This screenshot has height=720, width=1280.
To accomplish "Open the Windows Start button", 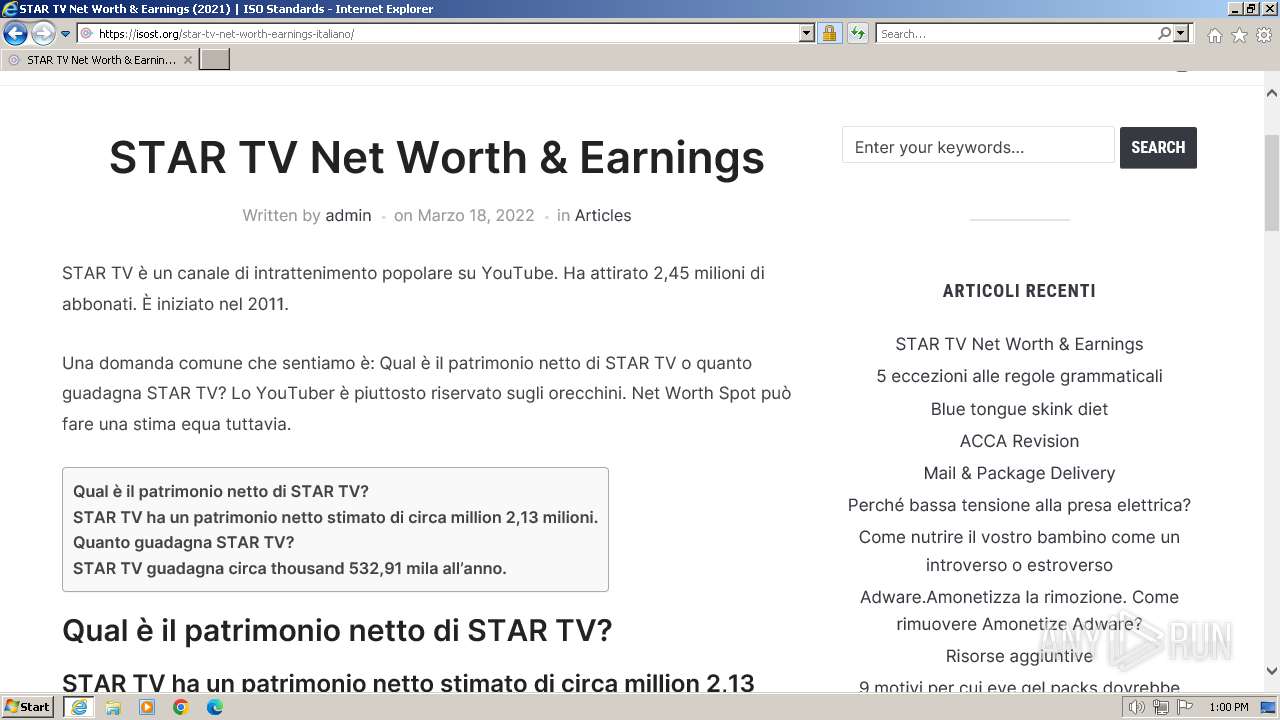I will [28, 707].
